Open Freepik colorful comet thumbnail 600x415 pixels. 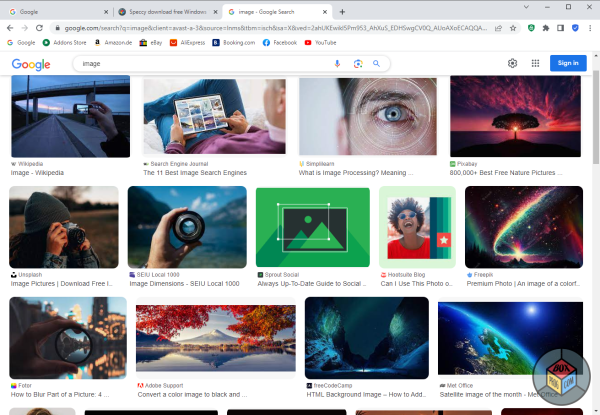524,227
